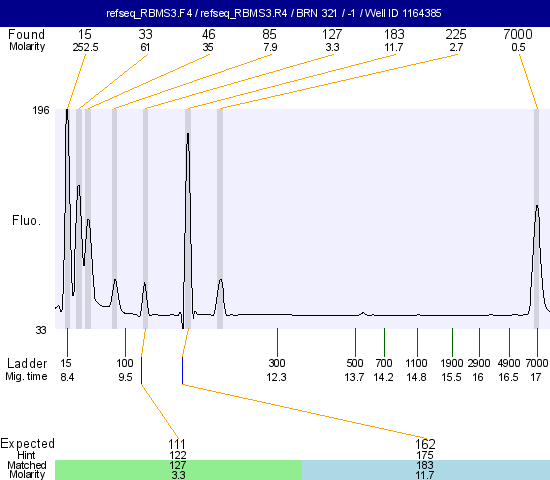Select the 7000 found peak label
This screenshot has width=550, height=480.
click(518, 34)
